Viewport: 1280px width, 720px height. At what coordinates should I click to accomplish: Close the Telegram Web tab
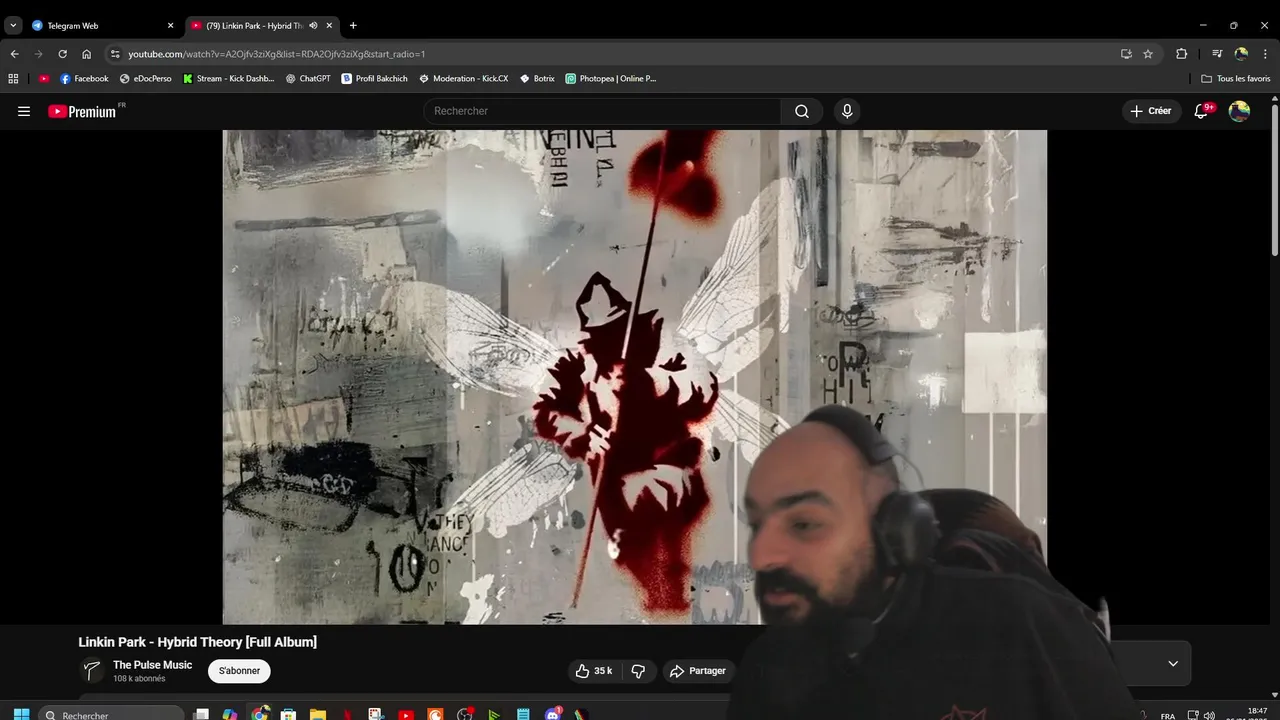[x=170, y=26]
